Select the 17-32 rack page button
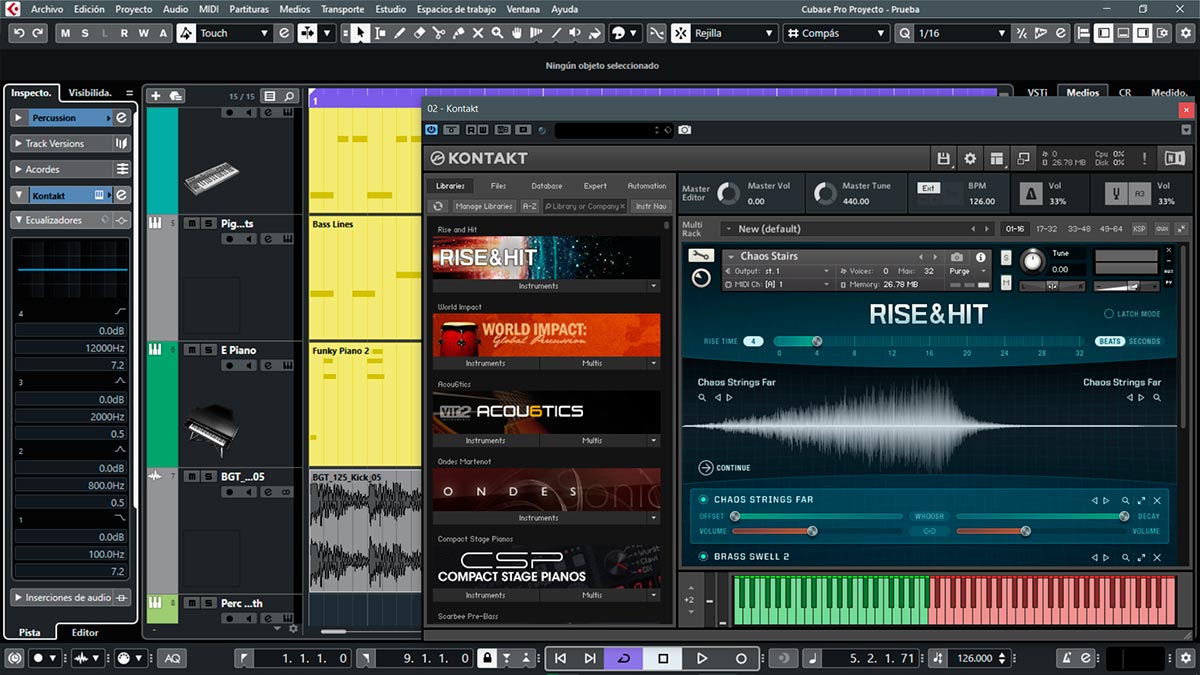Screen dimensions: 1200x675 pyautogui.click(x=1047, y=229)
